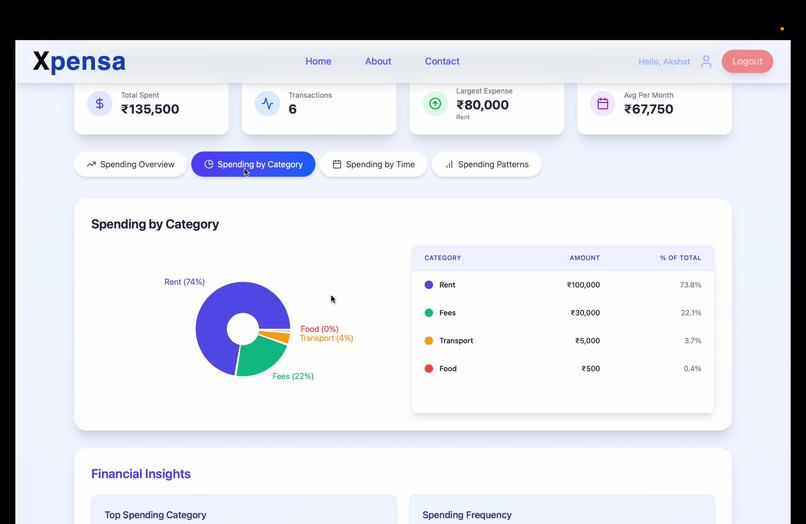Click the calendar icon in Spending by Time
The height and width of the screenshot is (524, 806).
pos(337,164)
